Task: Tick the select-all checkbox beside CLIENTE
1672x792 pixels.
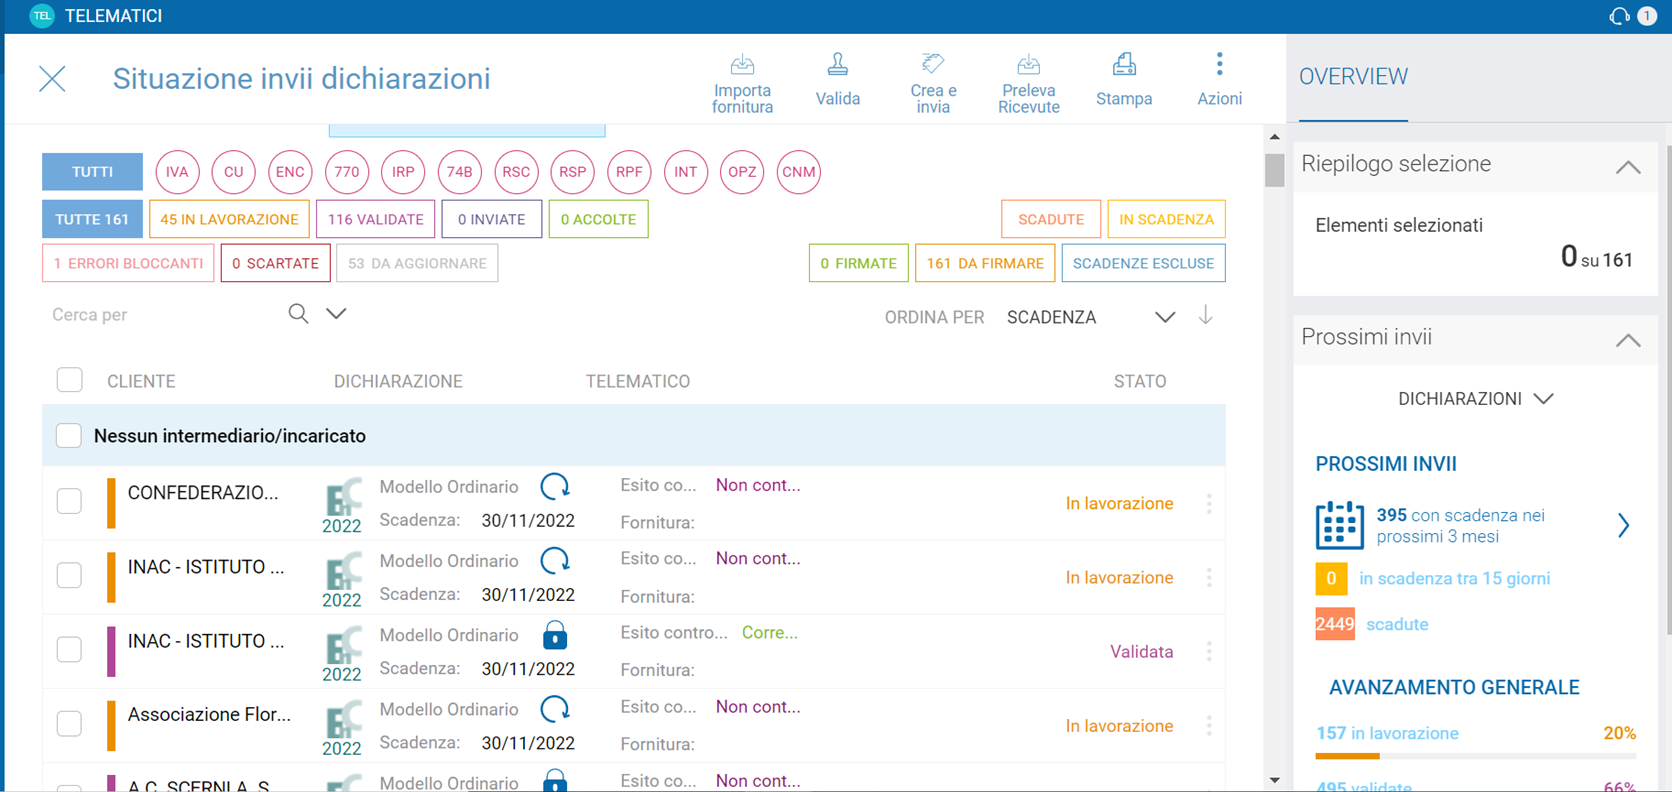Action: 69,380
